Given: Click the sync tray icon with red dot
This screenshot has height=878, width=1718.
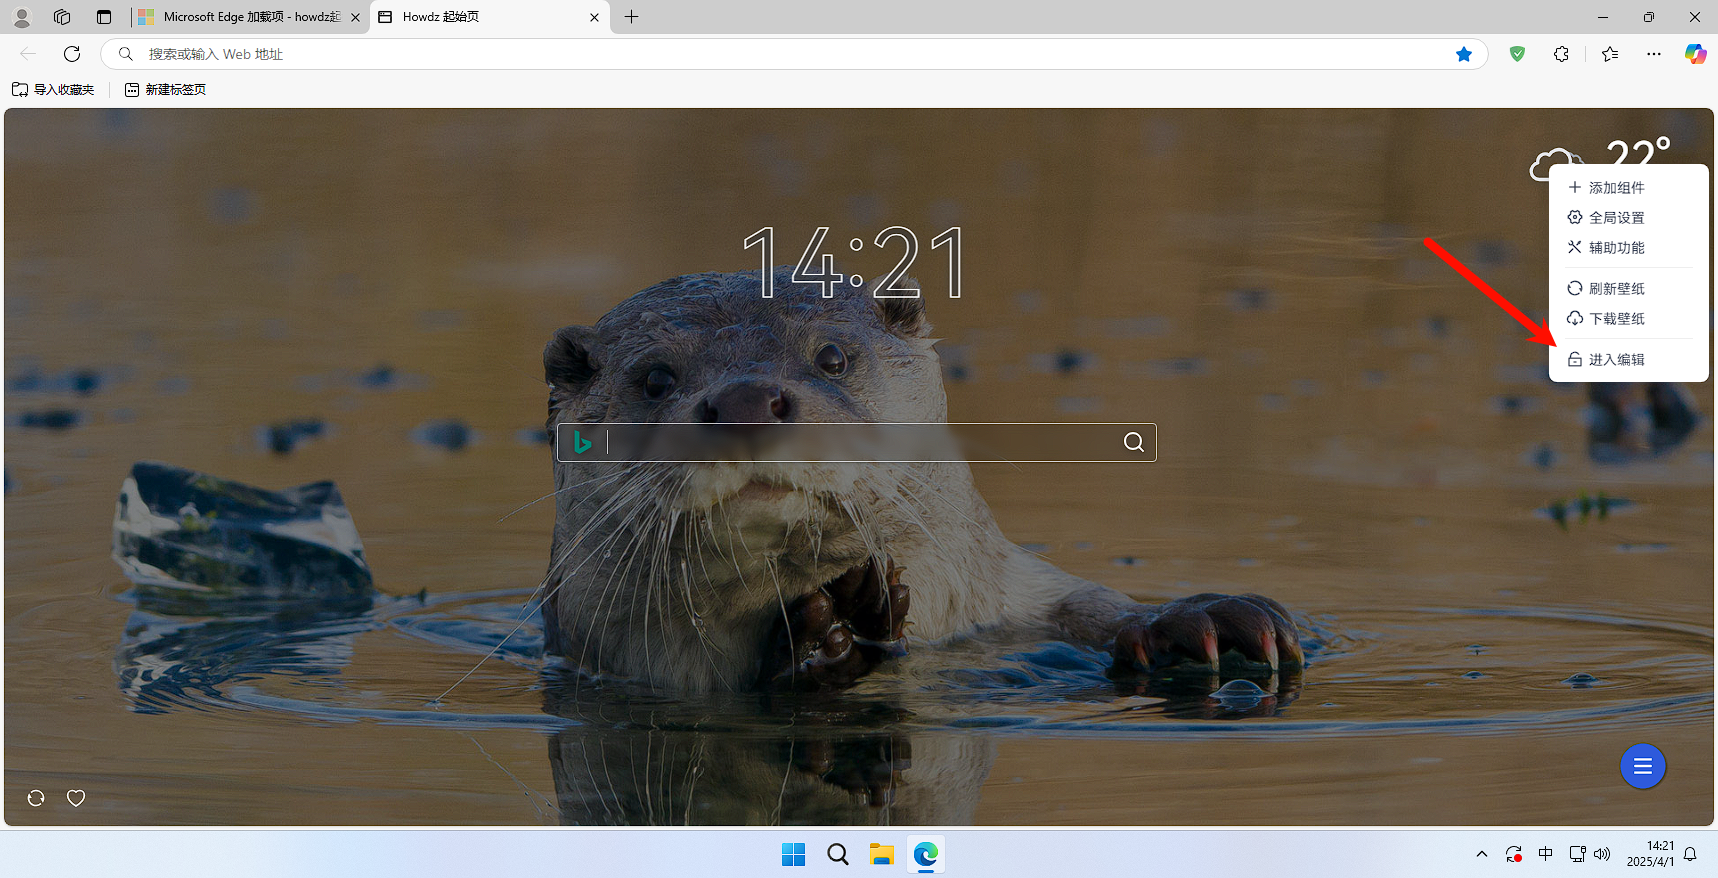Looking at the screenshot, I should point(1514,854).
